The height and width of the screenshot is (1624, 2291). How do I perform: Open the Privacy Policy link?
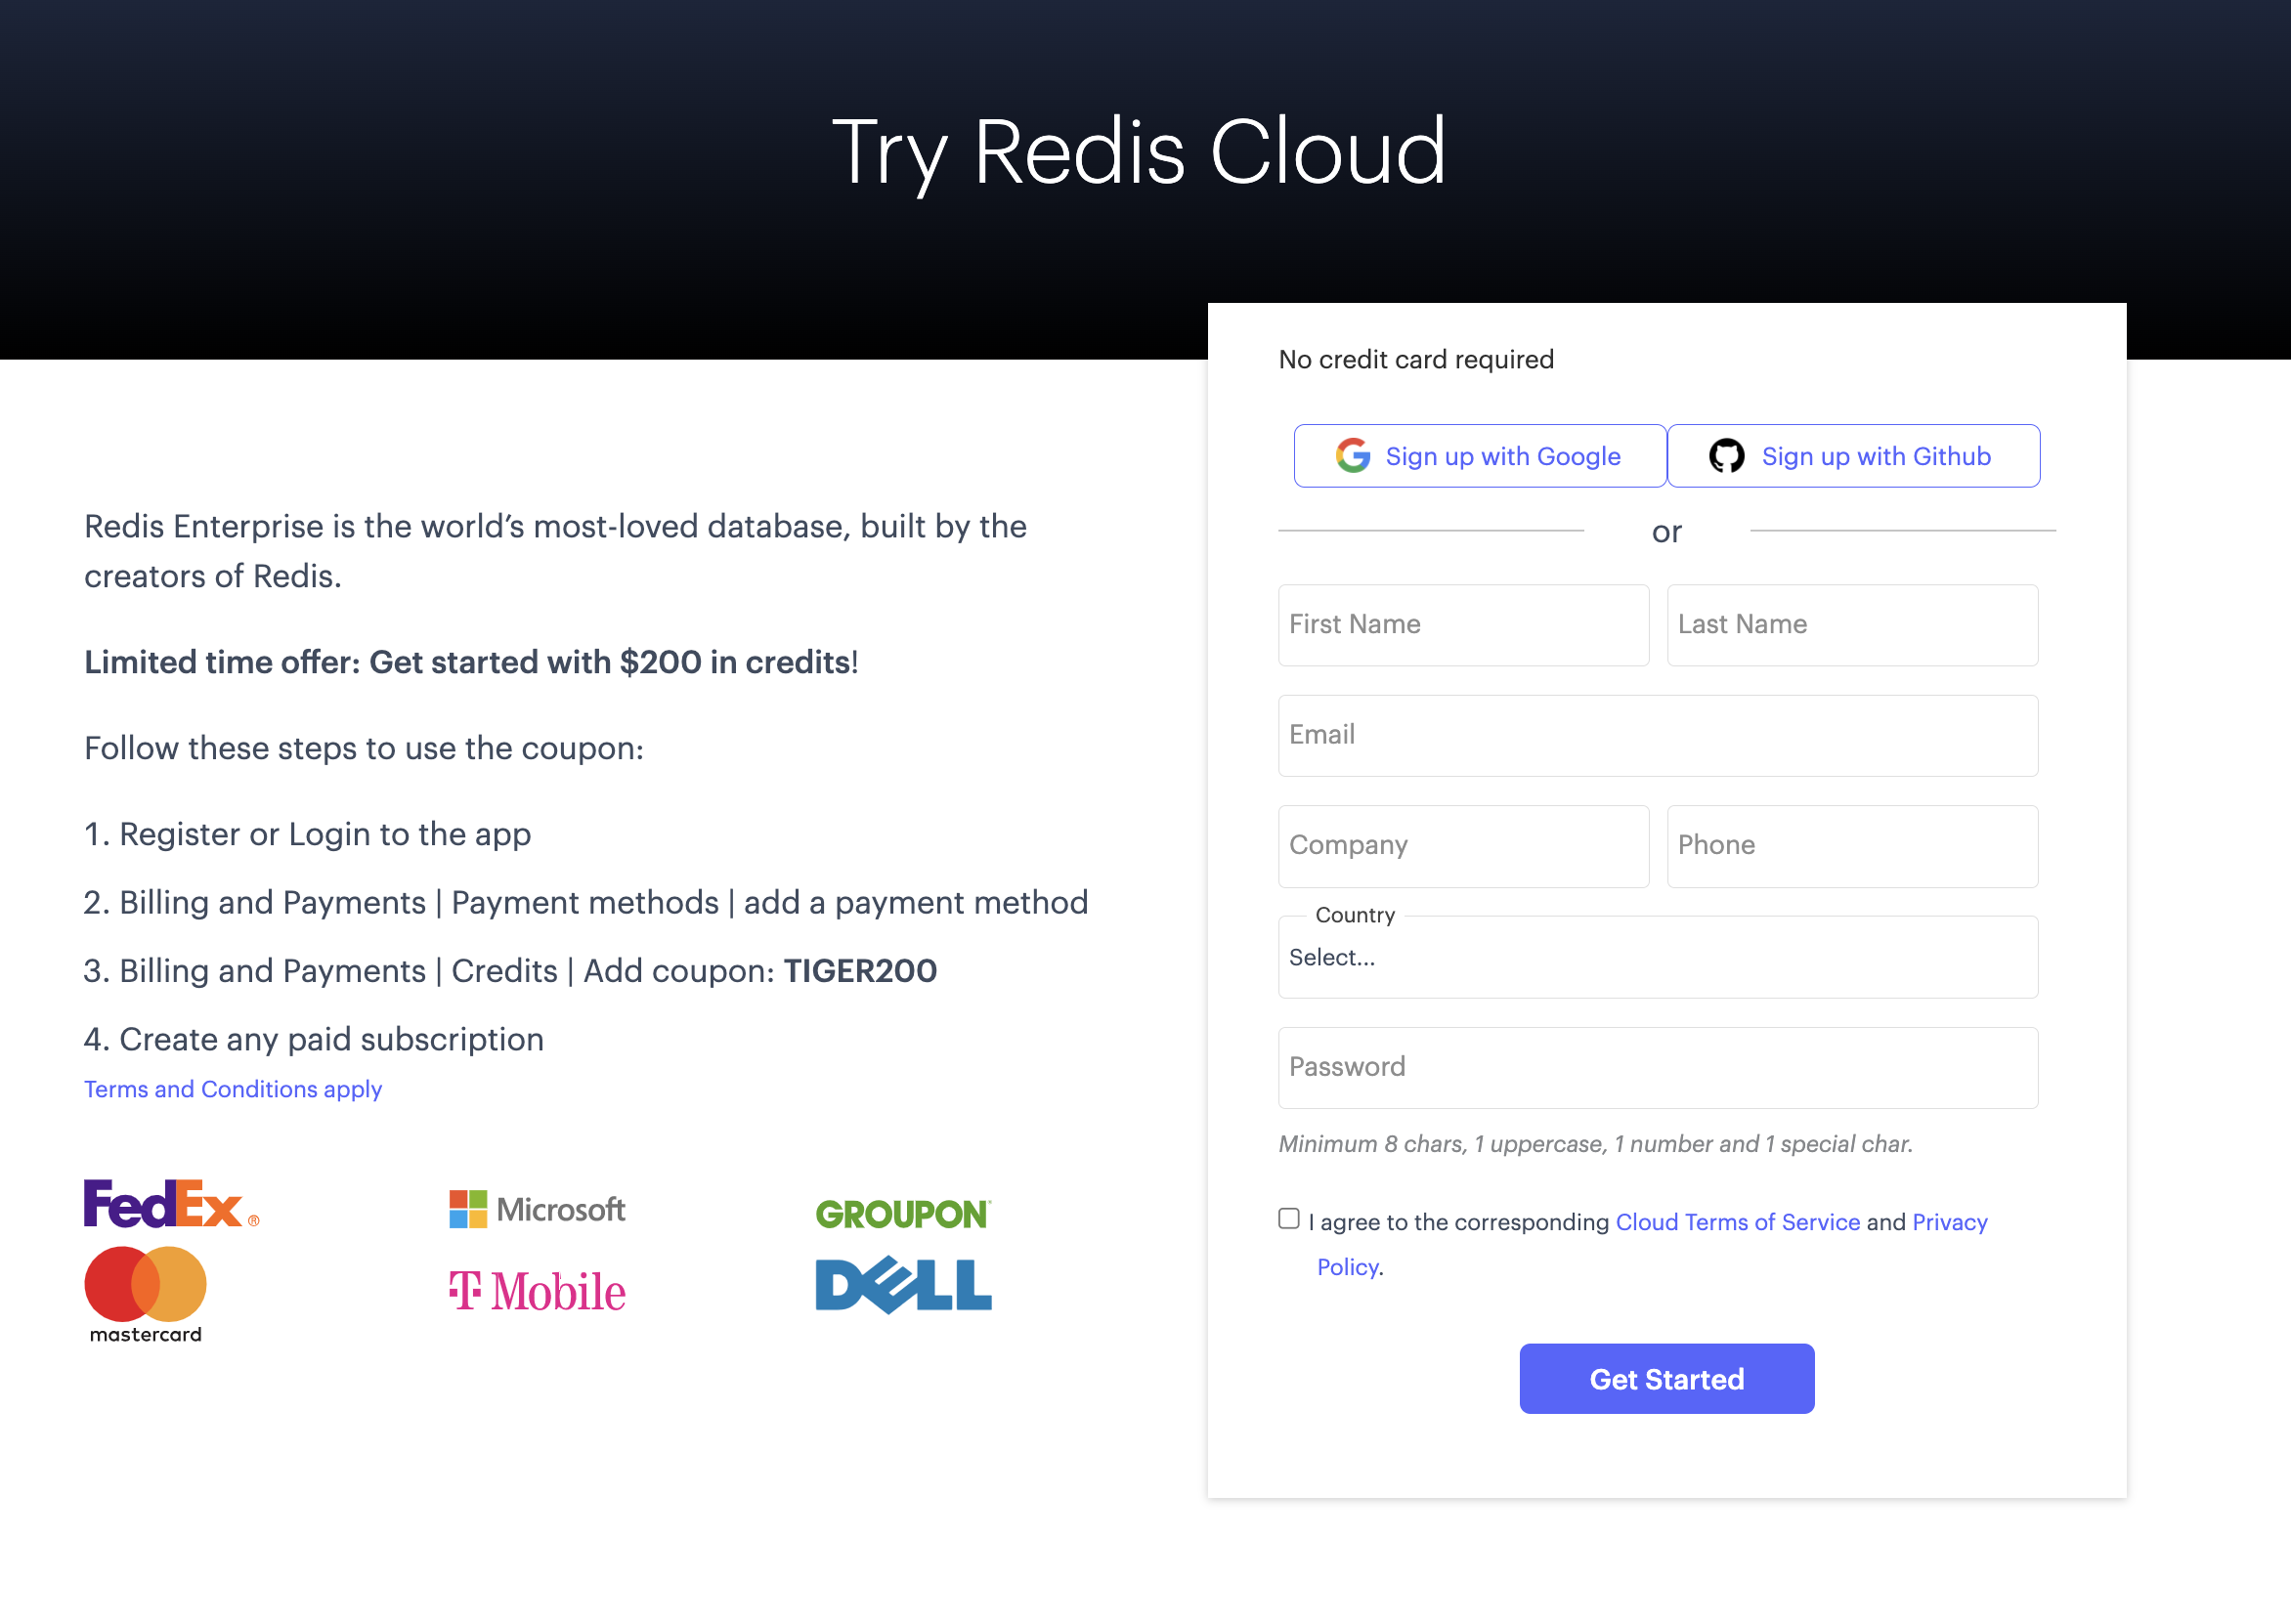tap(1950, 1222)
